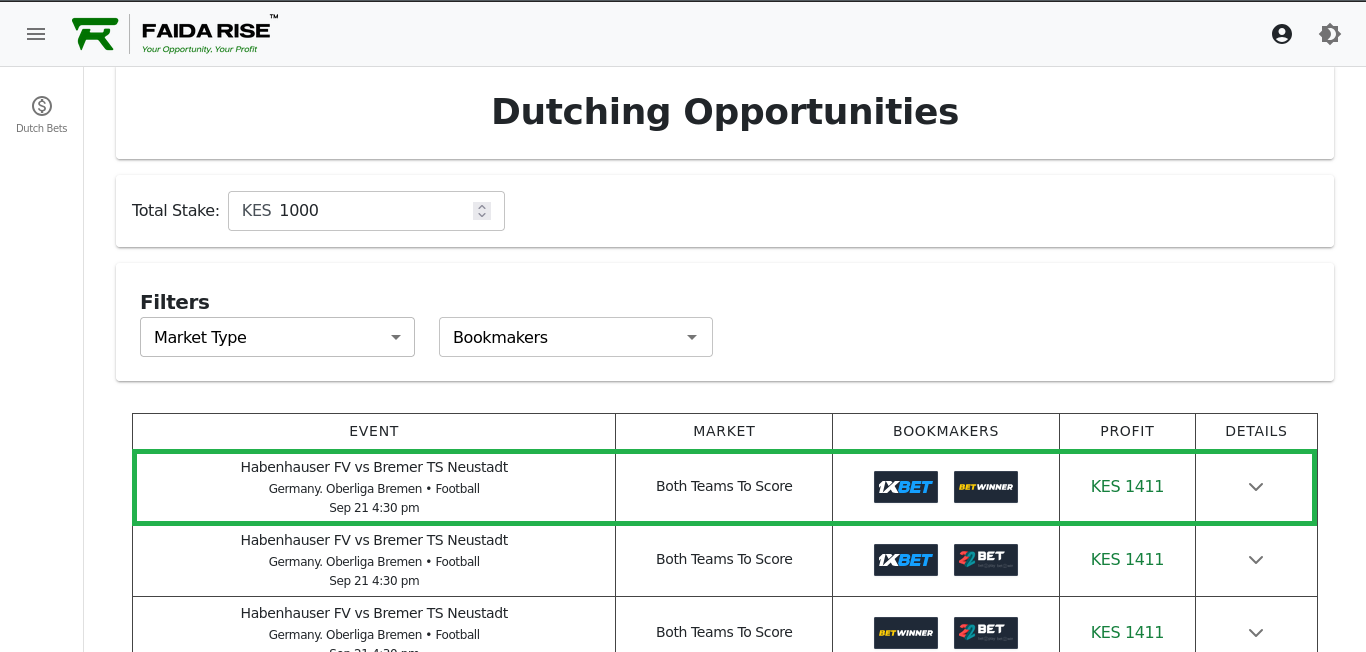This screenshot has height=652, width=1366.
Task: Open the Market Type filter dropdown
Action: click(277, 337)
